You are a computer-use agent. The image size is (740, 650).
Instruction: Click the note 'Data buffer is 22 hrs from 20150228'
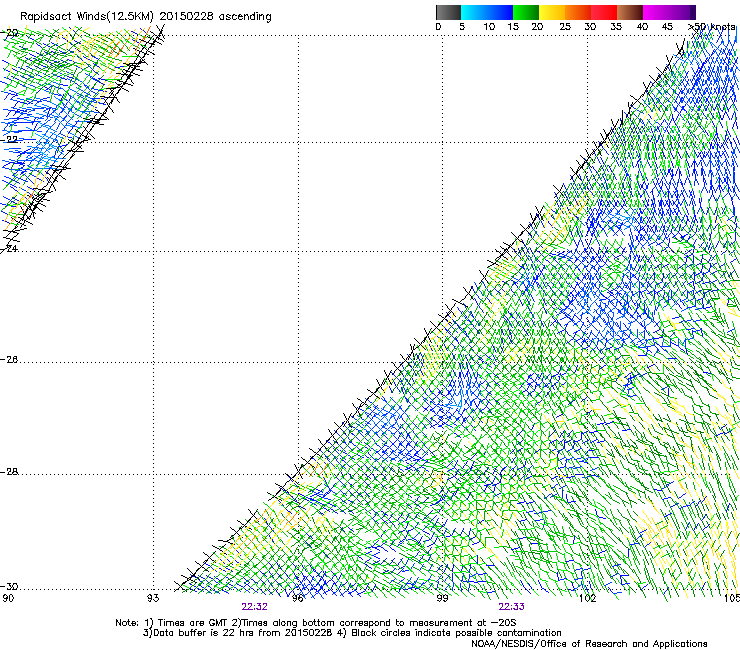coord(243,633)
